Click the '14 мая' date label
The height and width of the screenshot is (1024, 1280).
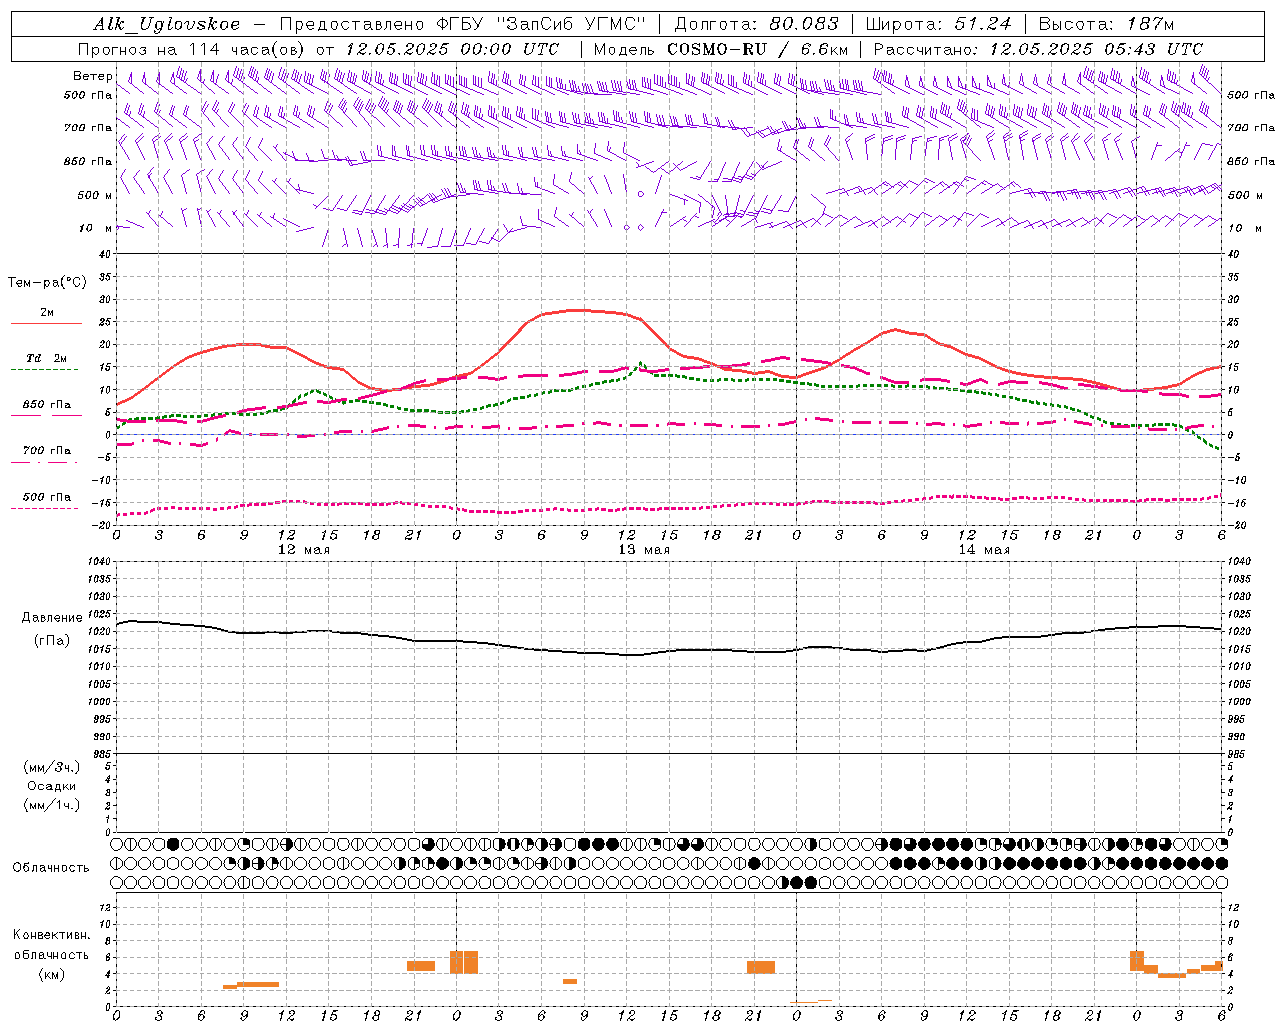984,550
